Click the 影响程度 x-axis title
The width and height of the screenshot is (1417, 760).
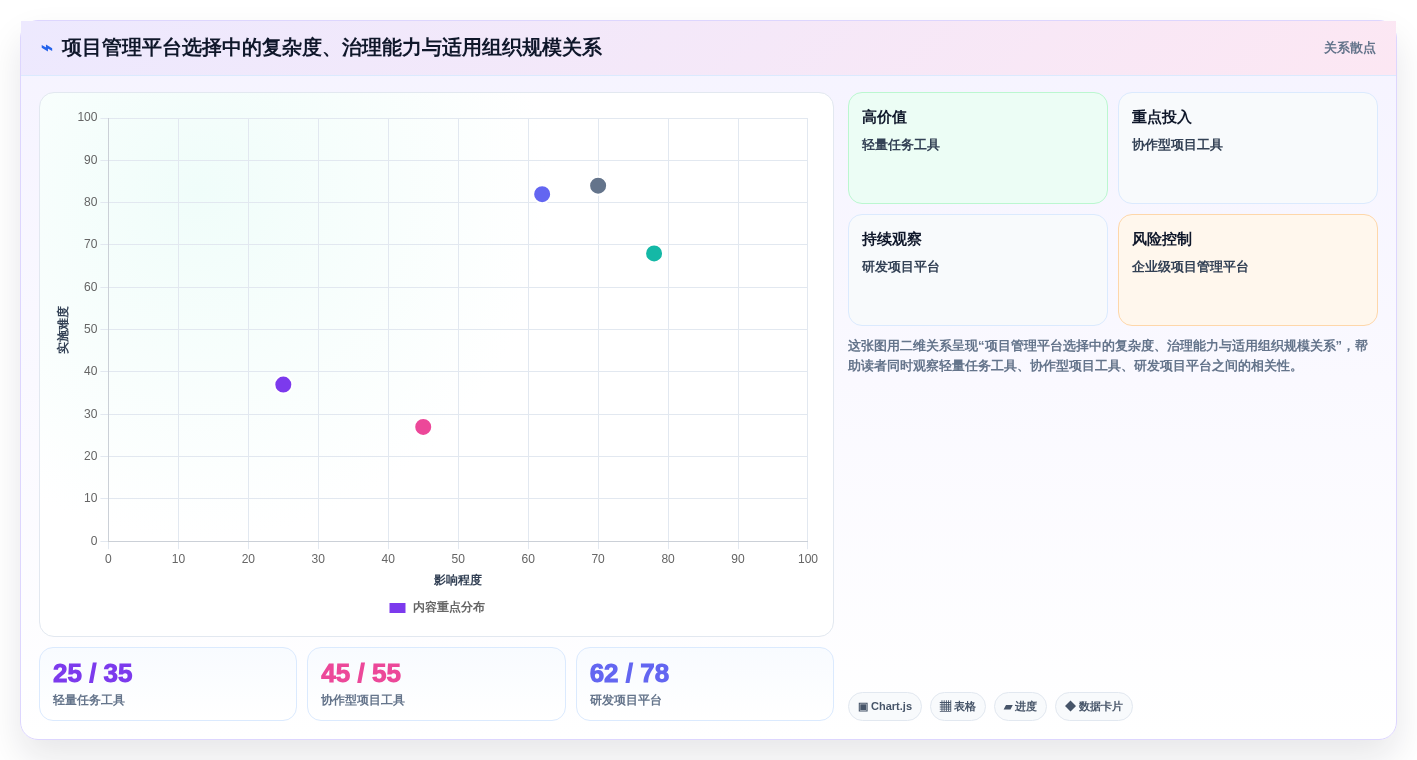(458, 580)
